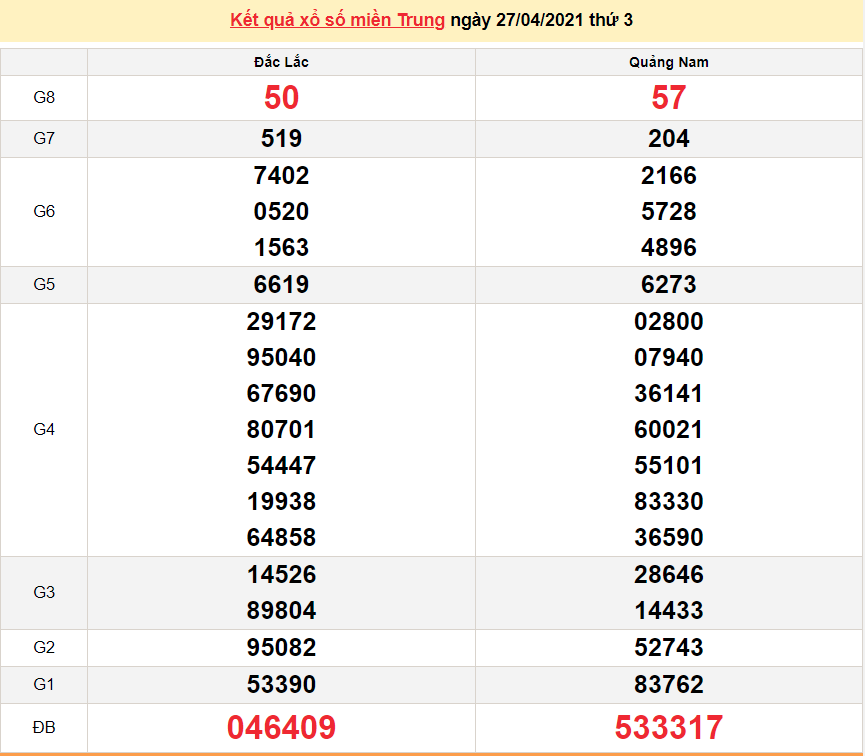Click the Đắc Lắc column header

pos(281,62)
